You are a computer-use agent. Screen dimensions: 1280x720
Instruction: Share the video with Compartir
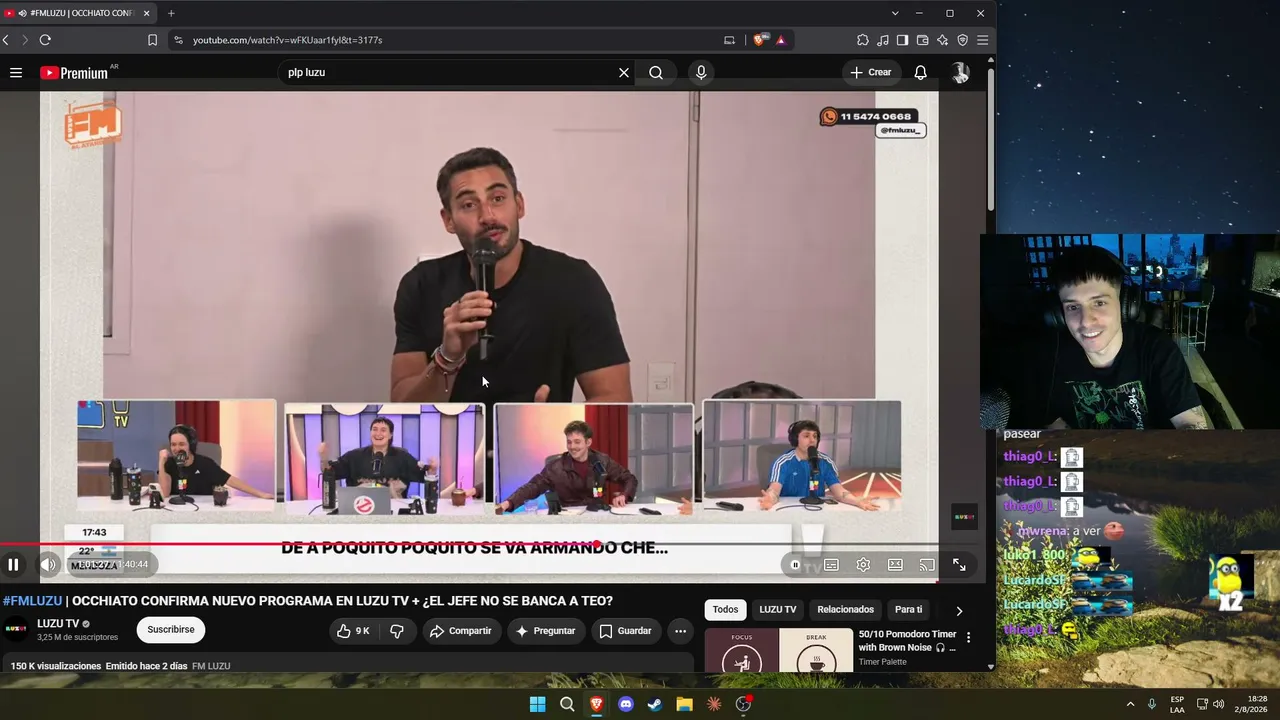click(460, 631)
